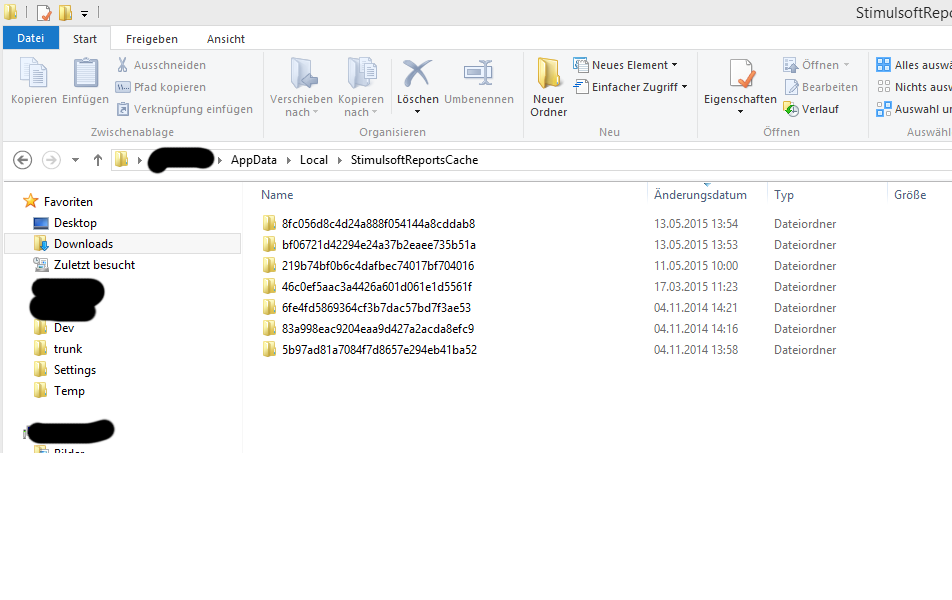Screen dimensions: 952x600
Task: Go up one folder level
Action: pyautogui.click(x=98, y=160)
